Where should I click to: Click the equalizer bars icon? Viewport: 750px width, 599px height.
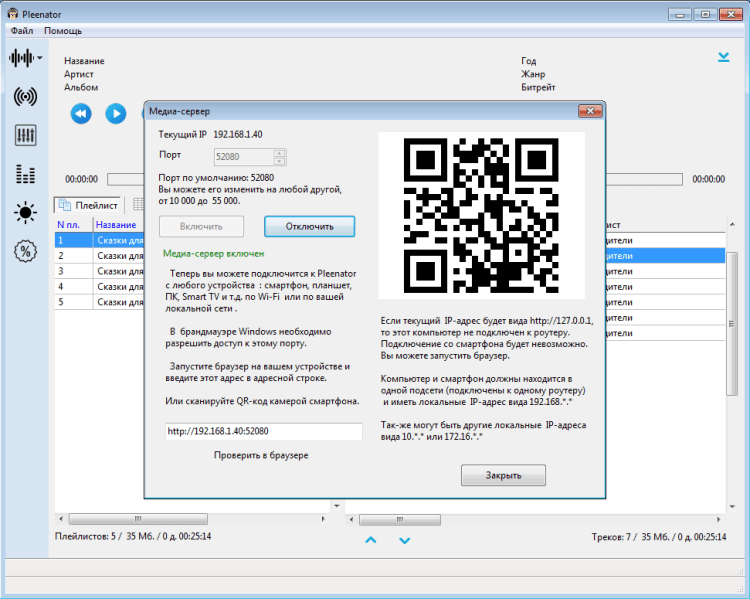pyautogui.click(x=26, y=174)
